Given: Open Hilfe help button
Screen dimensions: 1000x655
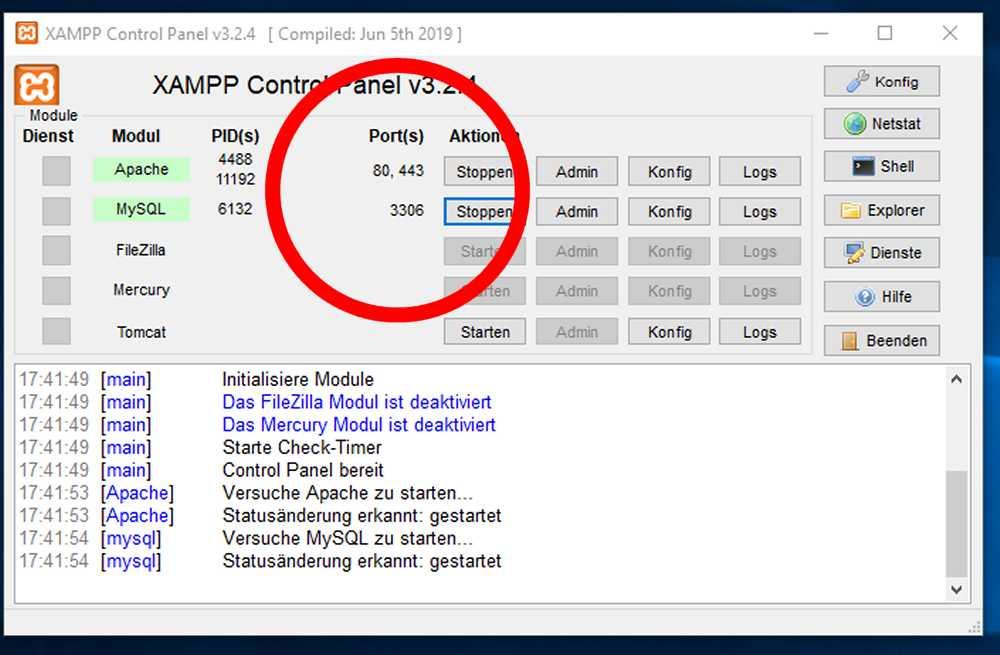Looking at the screenshot, I should [881, 297].
